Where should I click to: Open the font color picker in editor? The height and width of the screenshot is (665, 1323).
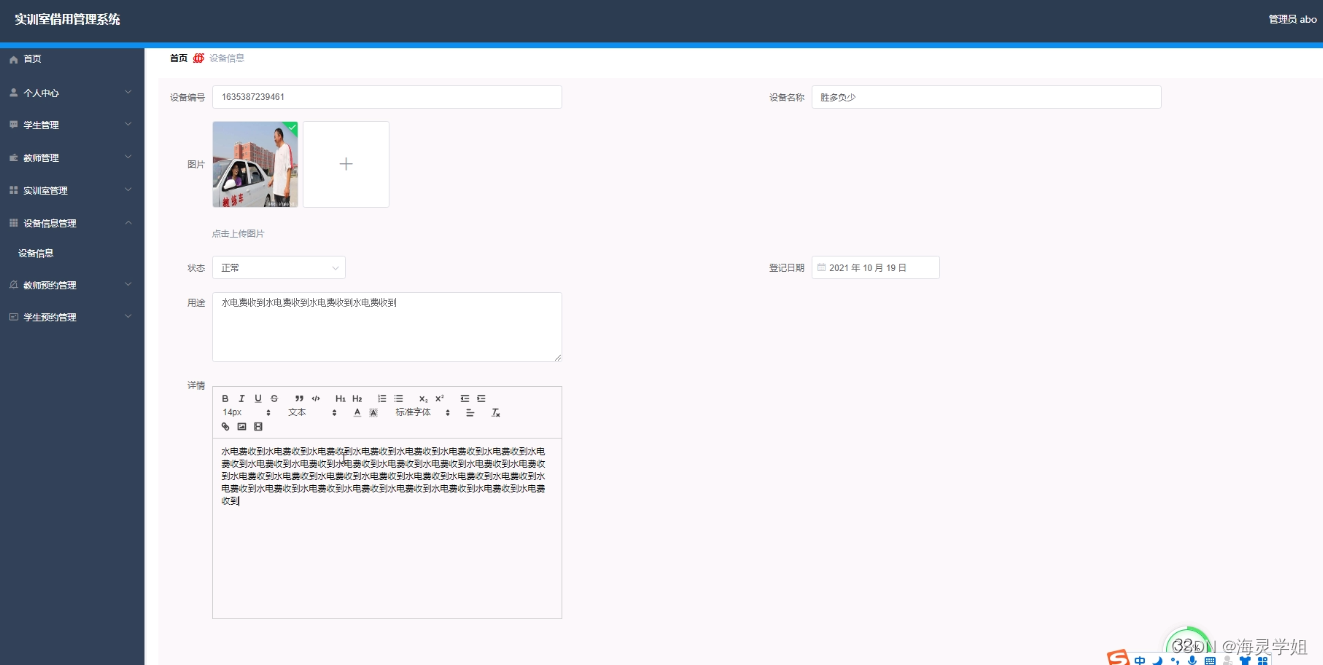[x=357, y=412]
